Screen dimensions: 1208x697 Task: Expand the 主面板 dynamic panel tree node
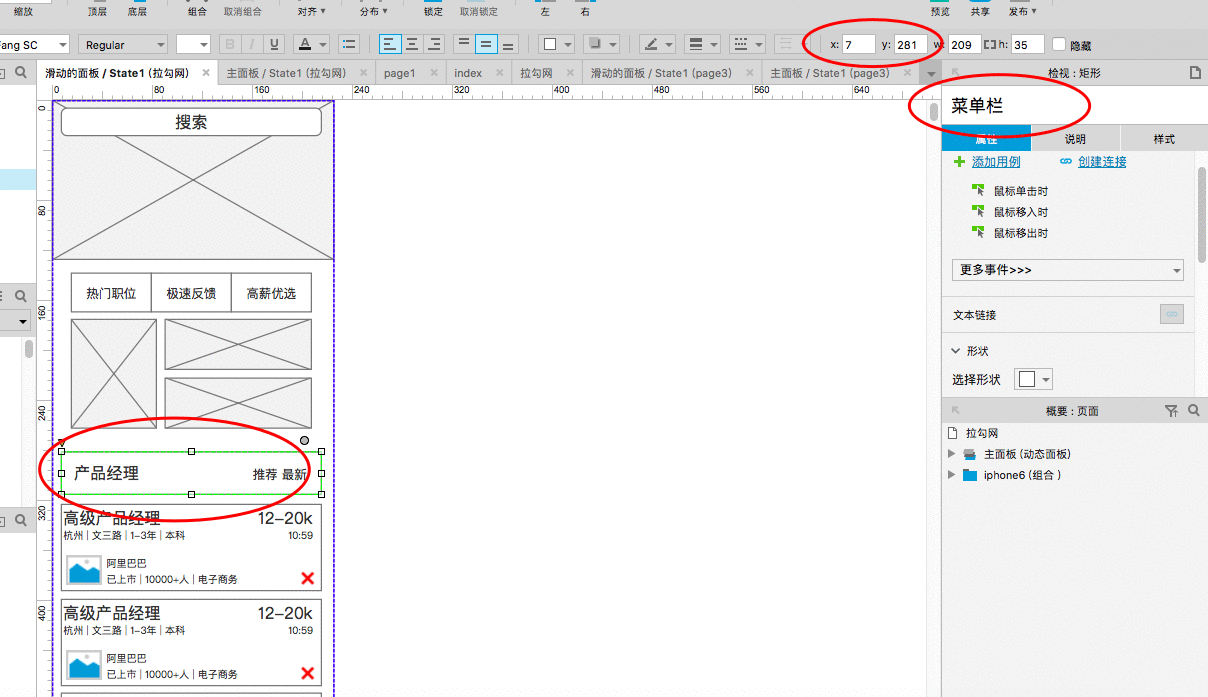tap(952, 454)
